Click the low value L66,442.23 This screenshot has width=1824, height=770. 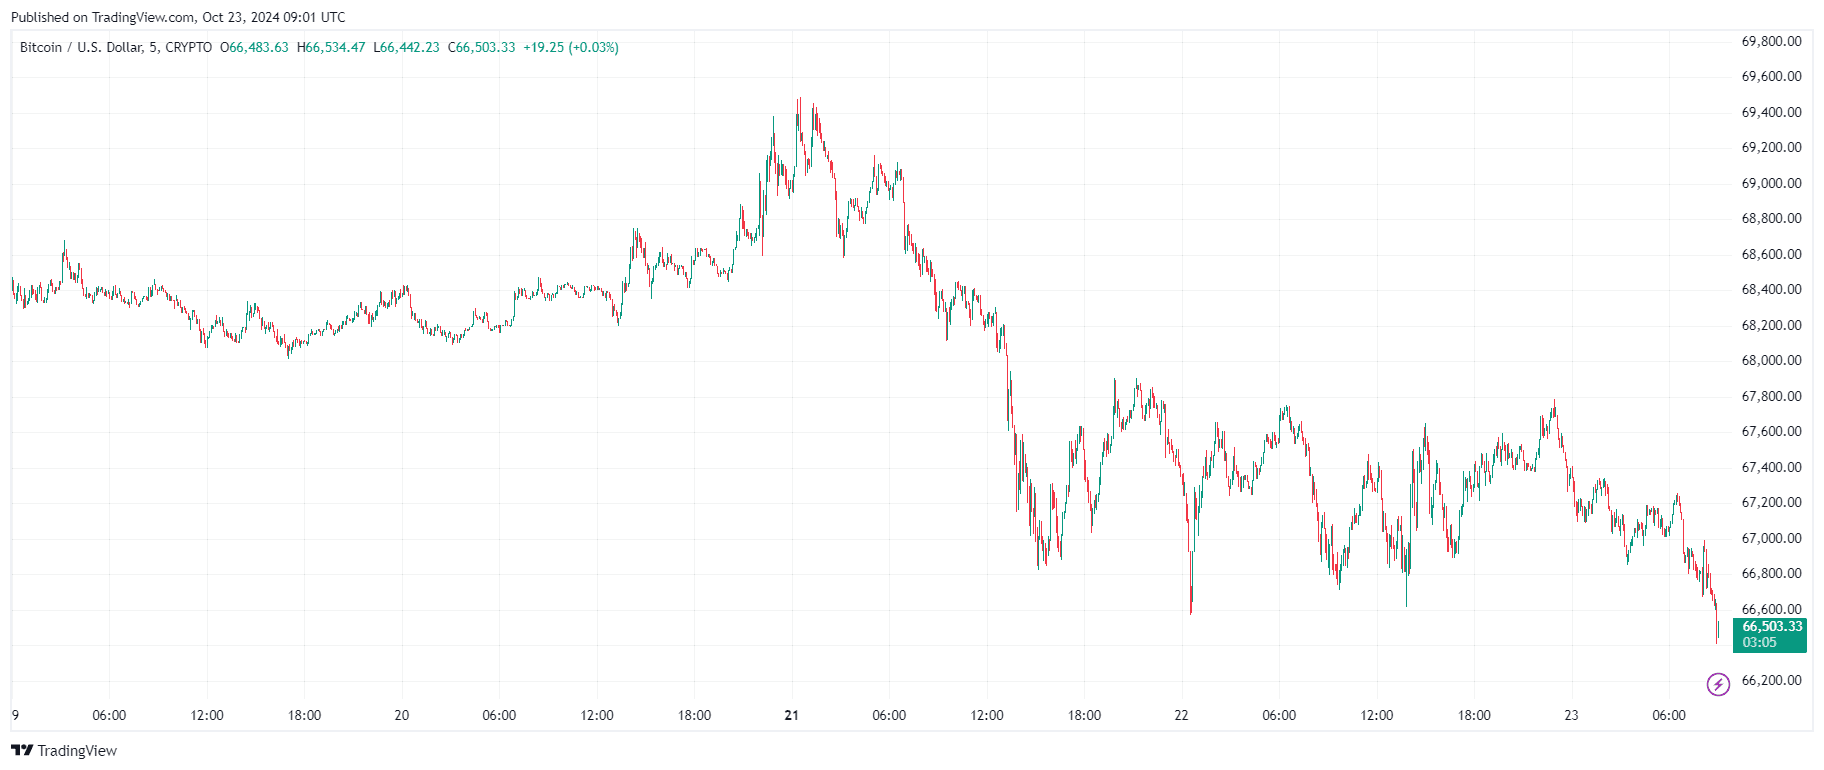pos(406,47)
